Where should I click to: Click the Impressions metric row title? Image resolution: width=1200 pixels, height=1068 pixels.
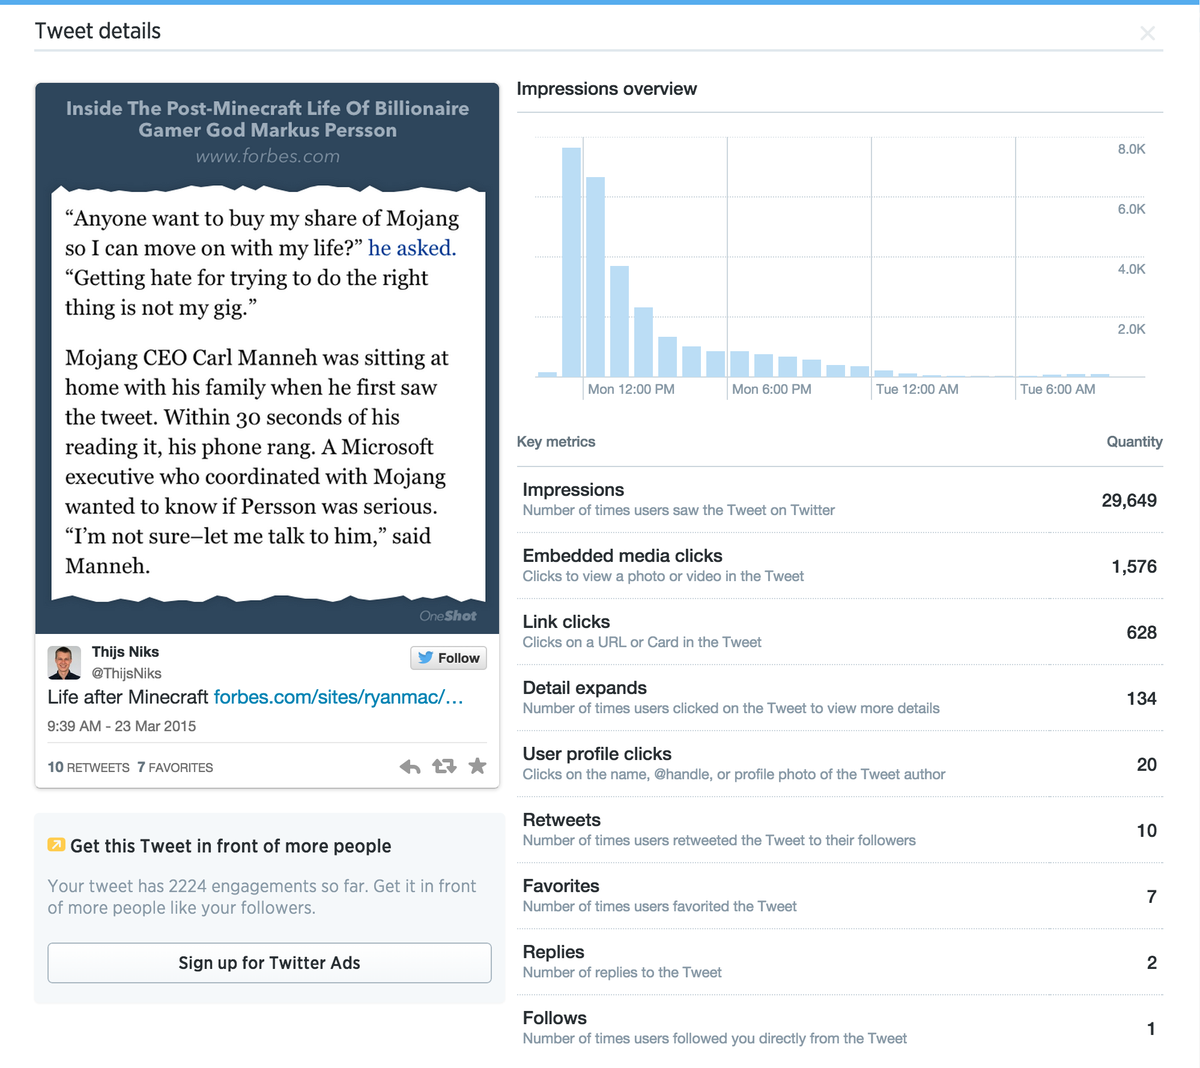(573, 490)
